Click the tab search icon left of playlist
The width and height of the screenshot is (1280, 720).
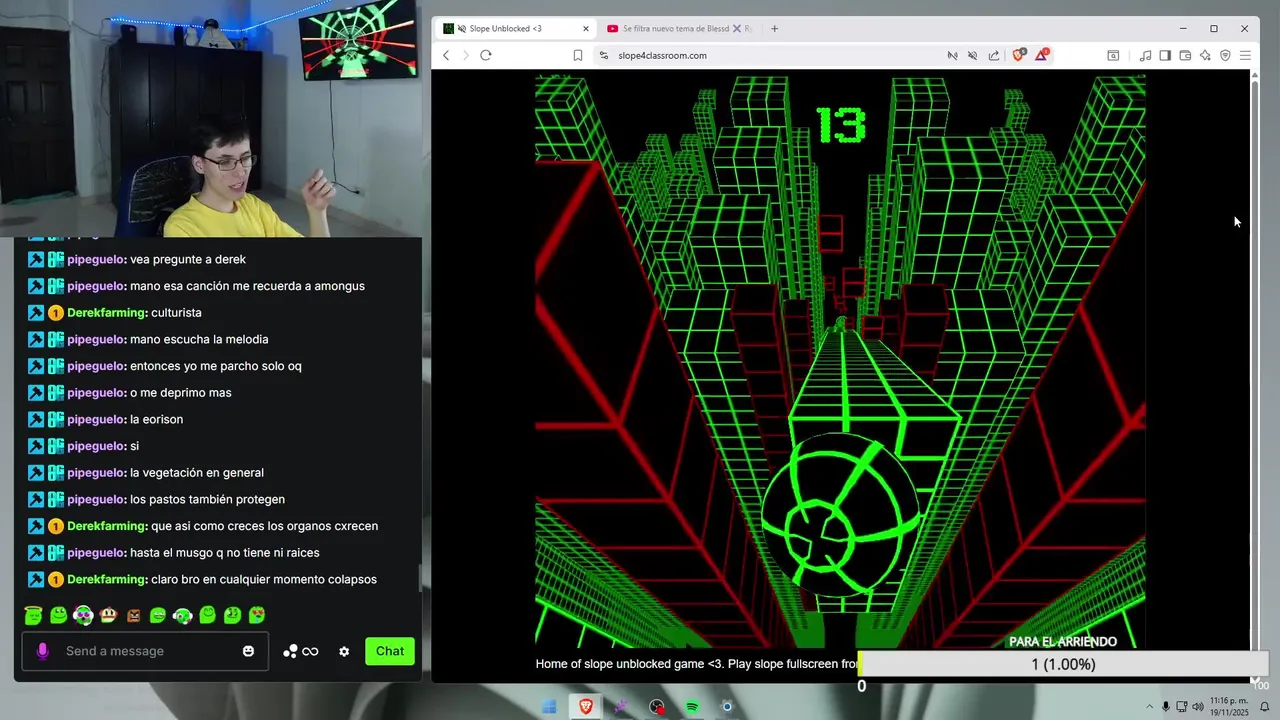point(1113,55)
